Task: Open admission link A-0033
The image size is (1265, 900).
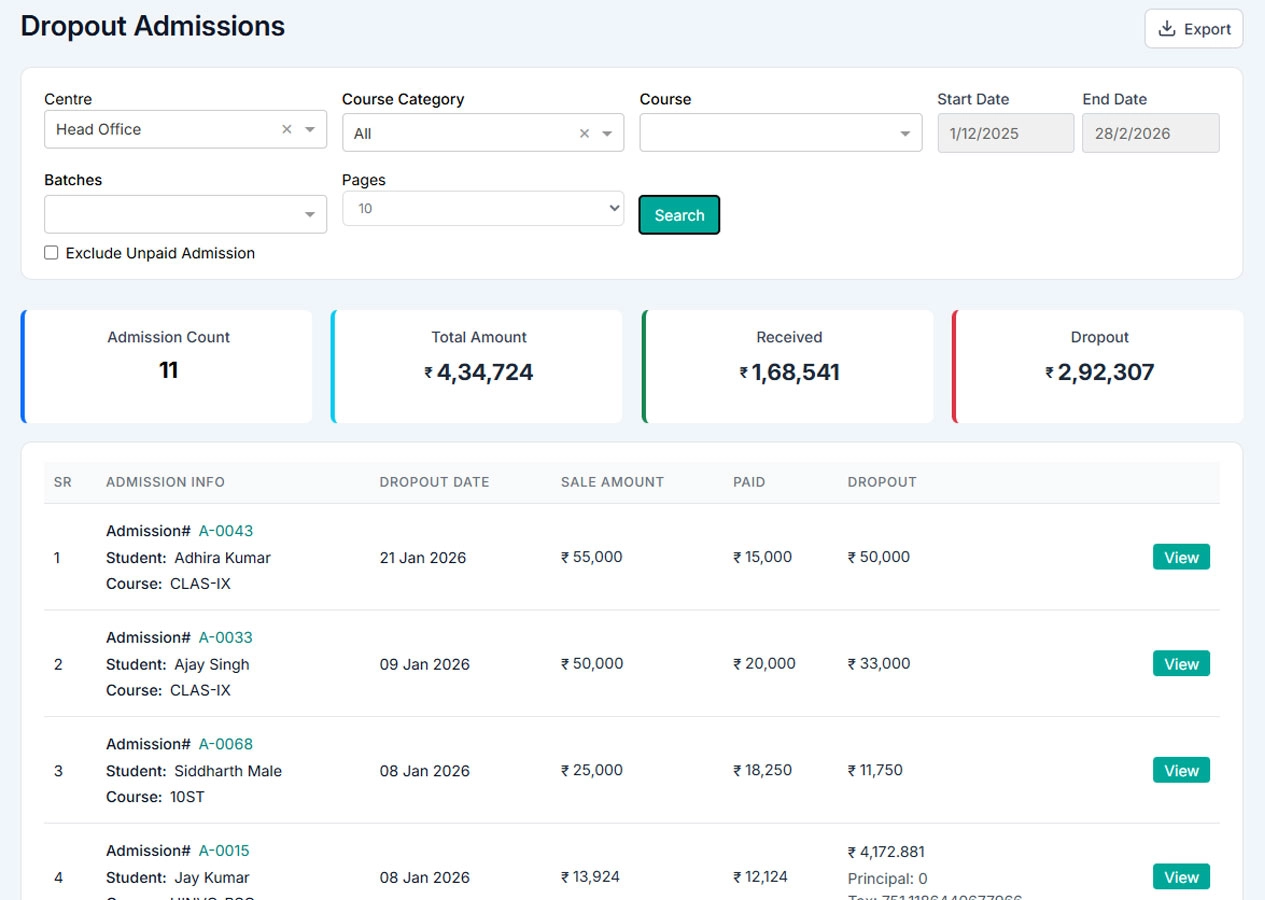Action: pyautogui.click(x=225, y=638)
